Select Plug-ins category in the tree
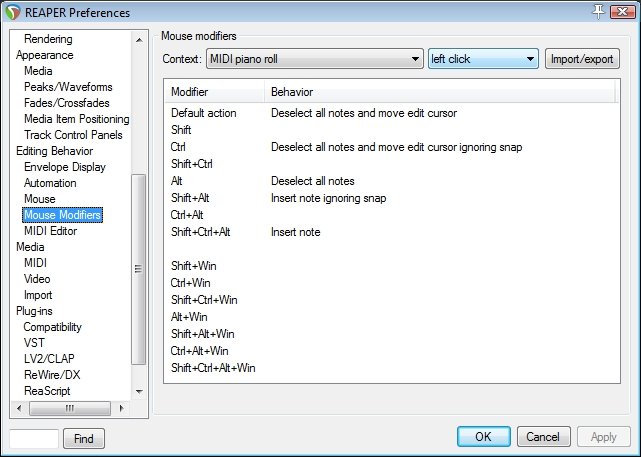Viewport: 641px width, 457px height. (x=34, y=311)
